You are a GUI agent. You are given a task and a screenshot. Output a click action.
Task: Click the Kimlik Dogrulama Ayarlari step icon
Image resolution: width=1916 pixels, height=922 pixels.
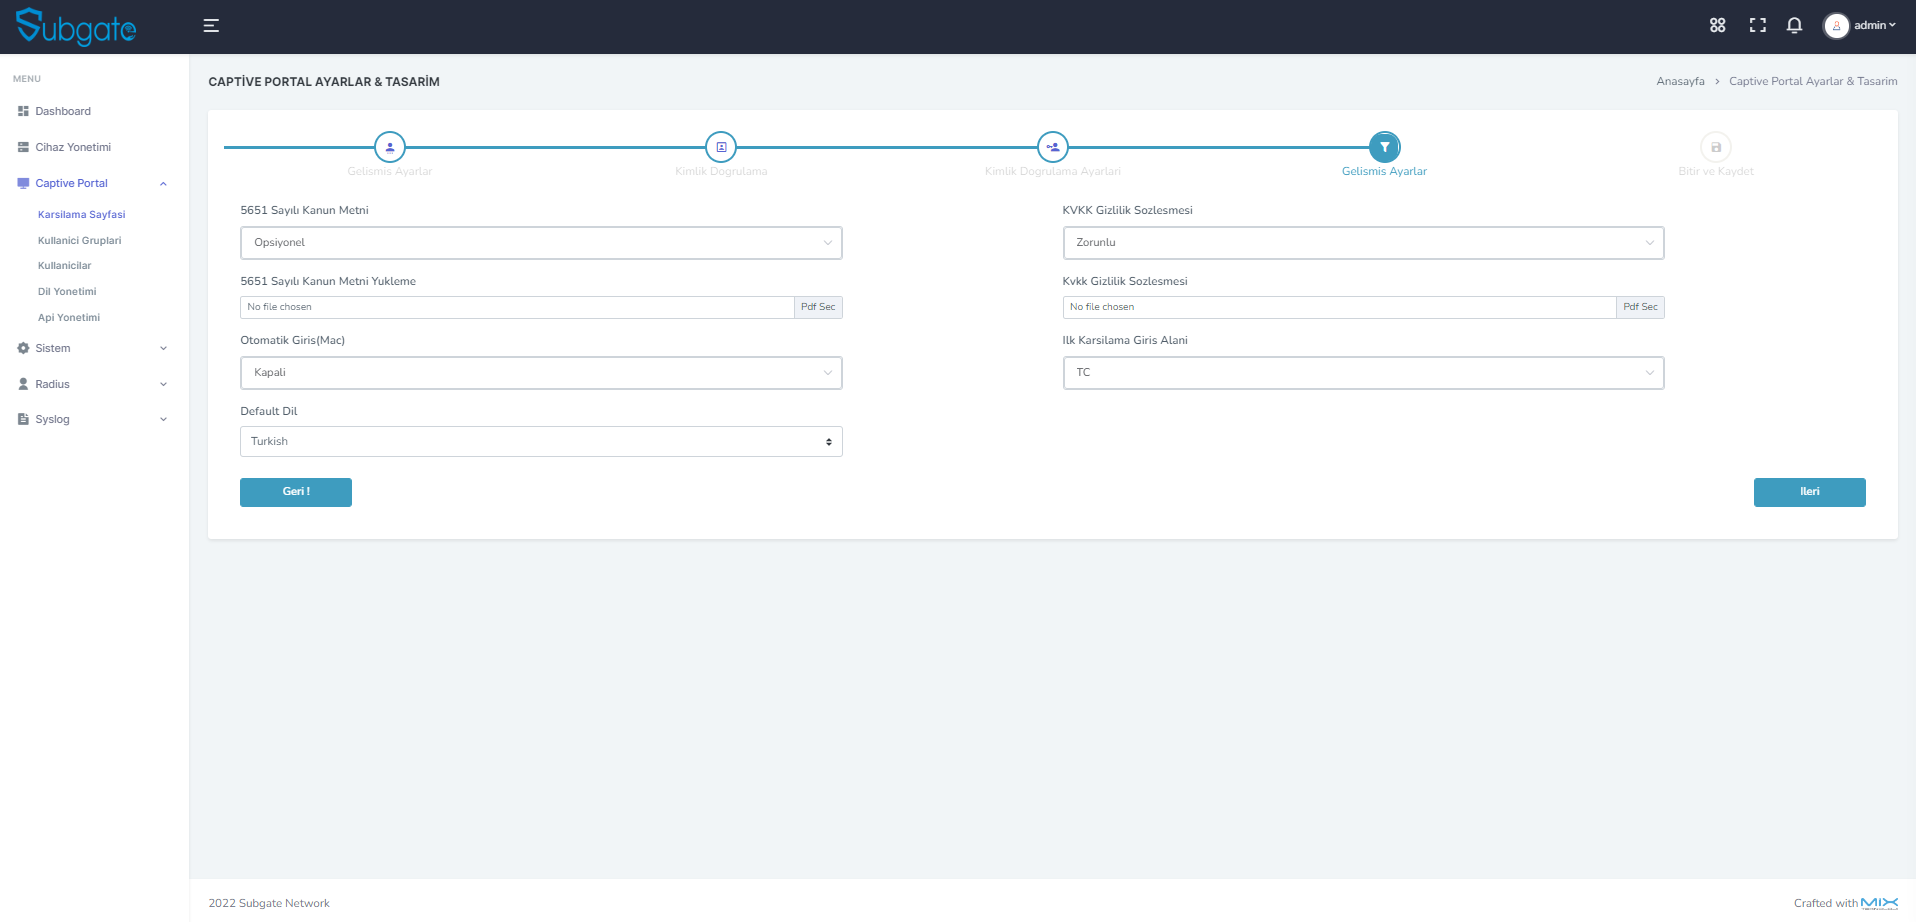tap(1052, 146)
